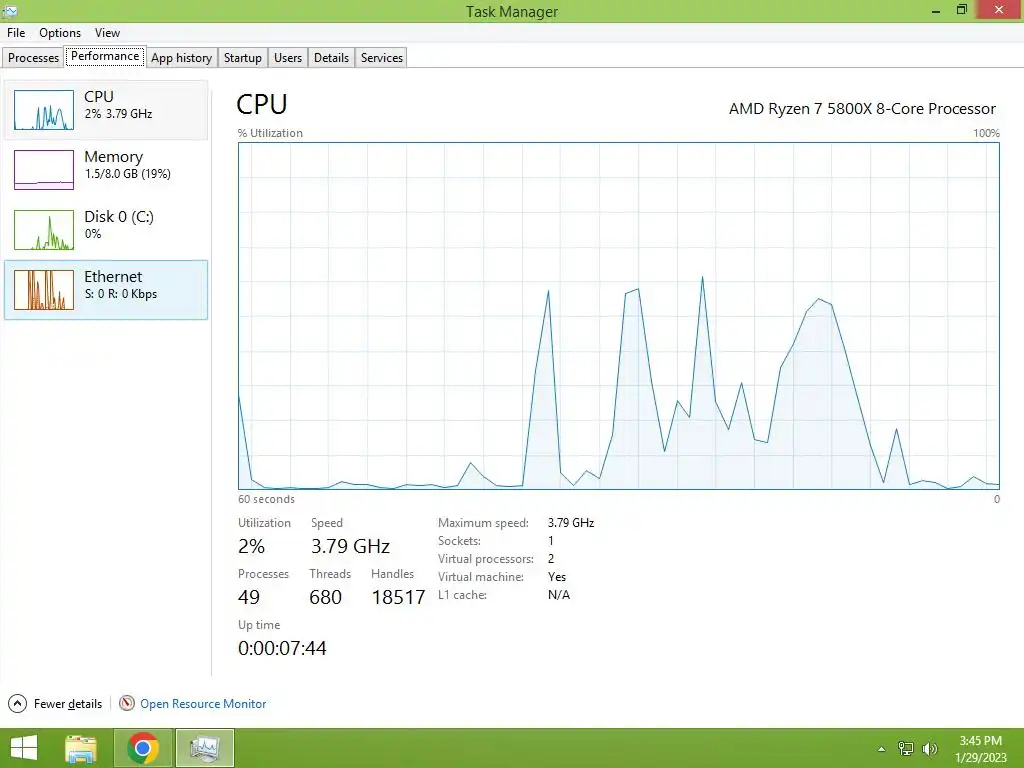This screenshot has width=1024, height=768.
Task: Collapse with Fewer details chevron icon
Action: (x=18, y=703)
